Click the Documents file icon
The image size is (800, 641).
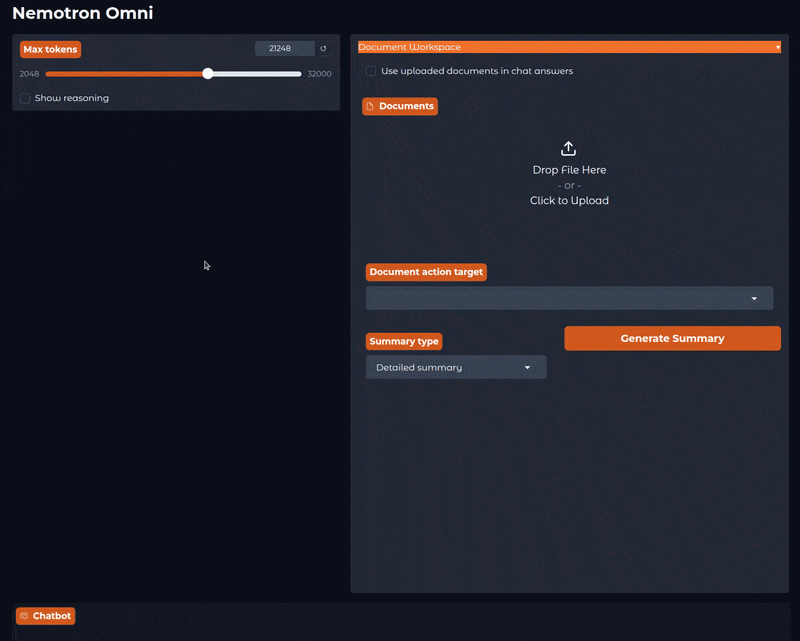pyautogui.click(x=370, y=106)
